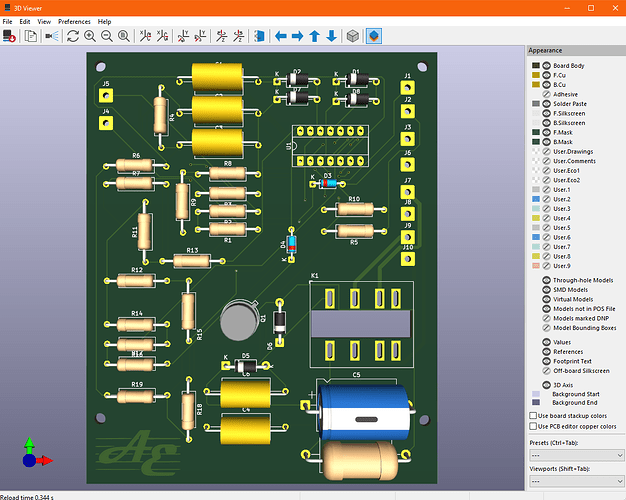Change the Background End color swatch
This screenshot has width=626, height=500.
click(x=536, y=403)
